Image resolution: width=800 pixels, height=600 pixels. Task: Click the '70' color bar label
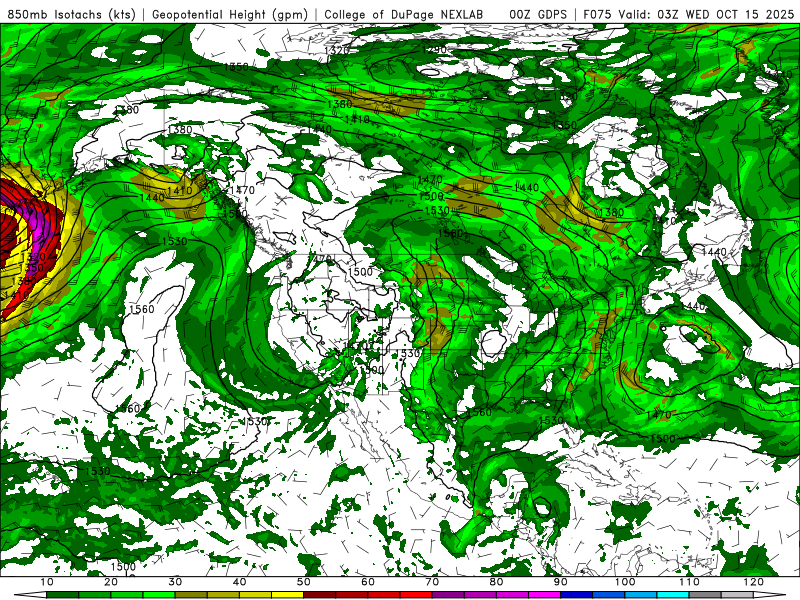[432, 582]
